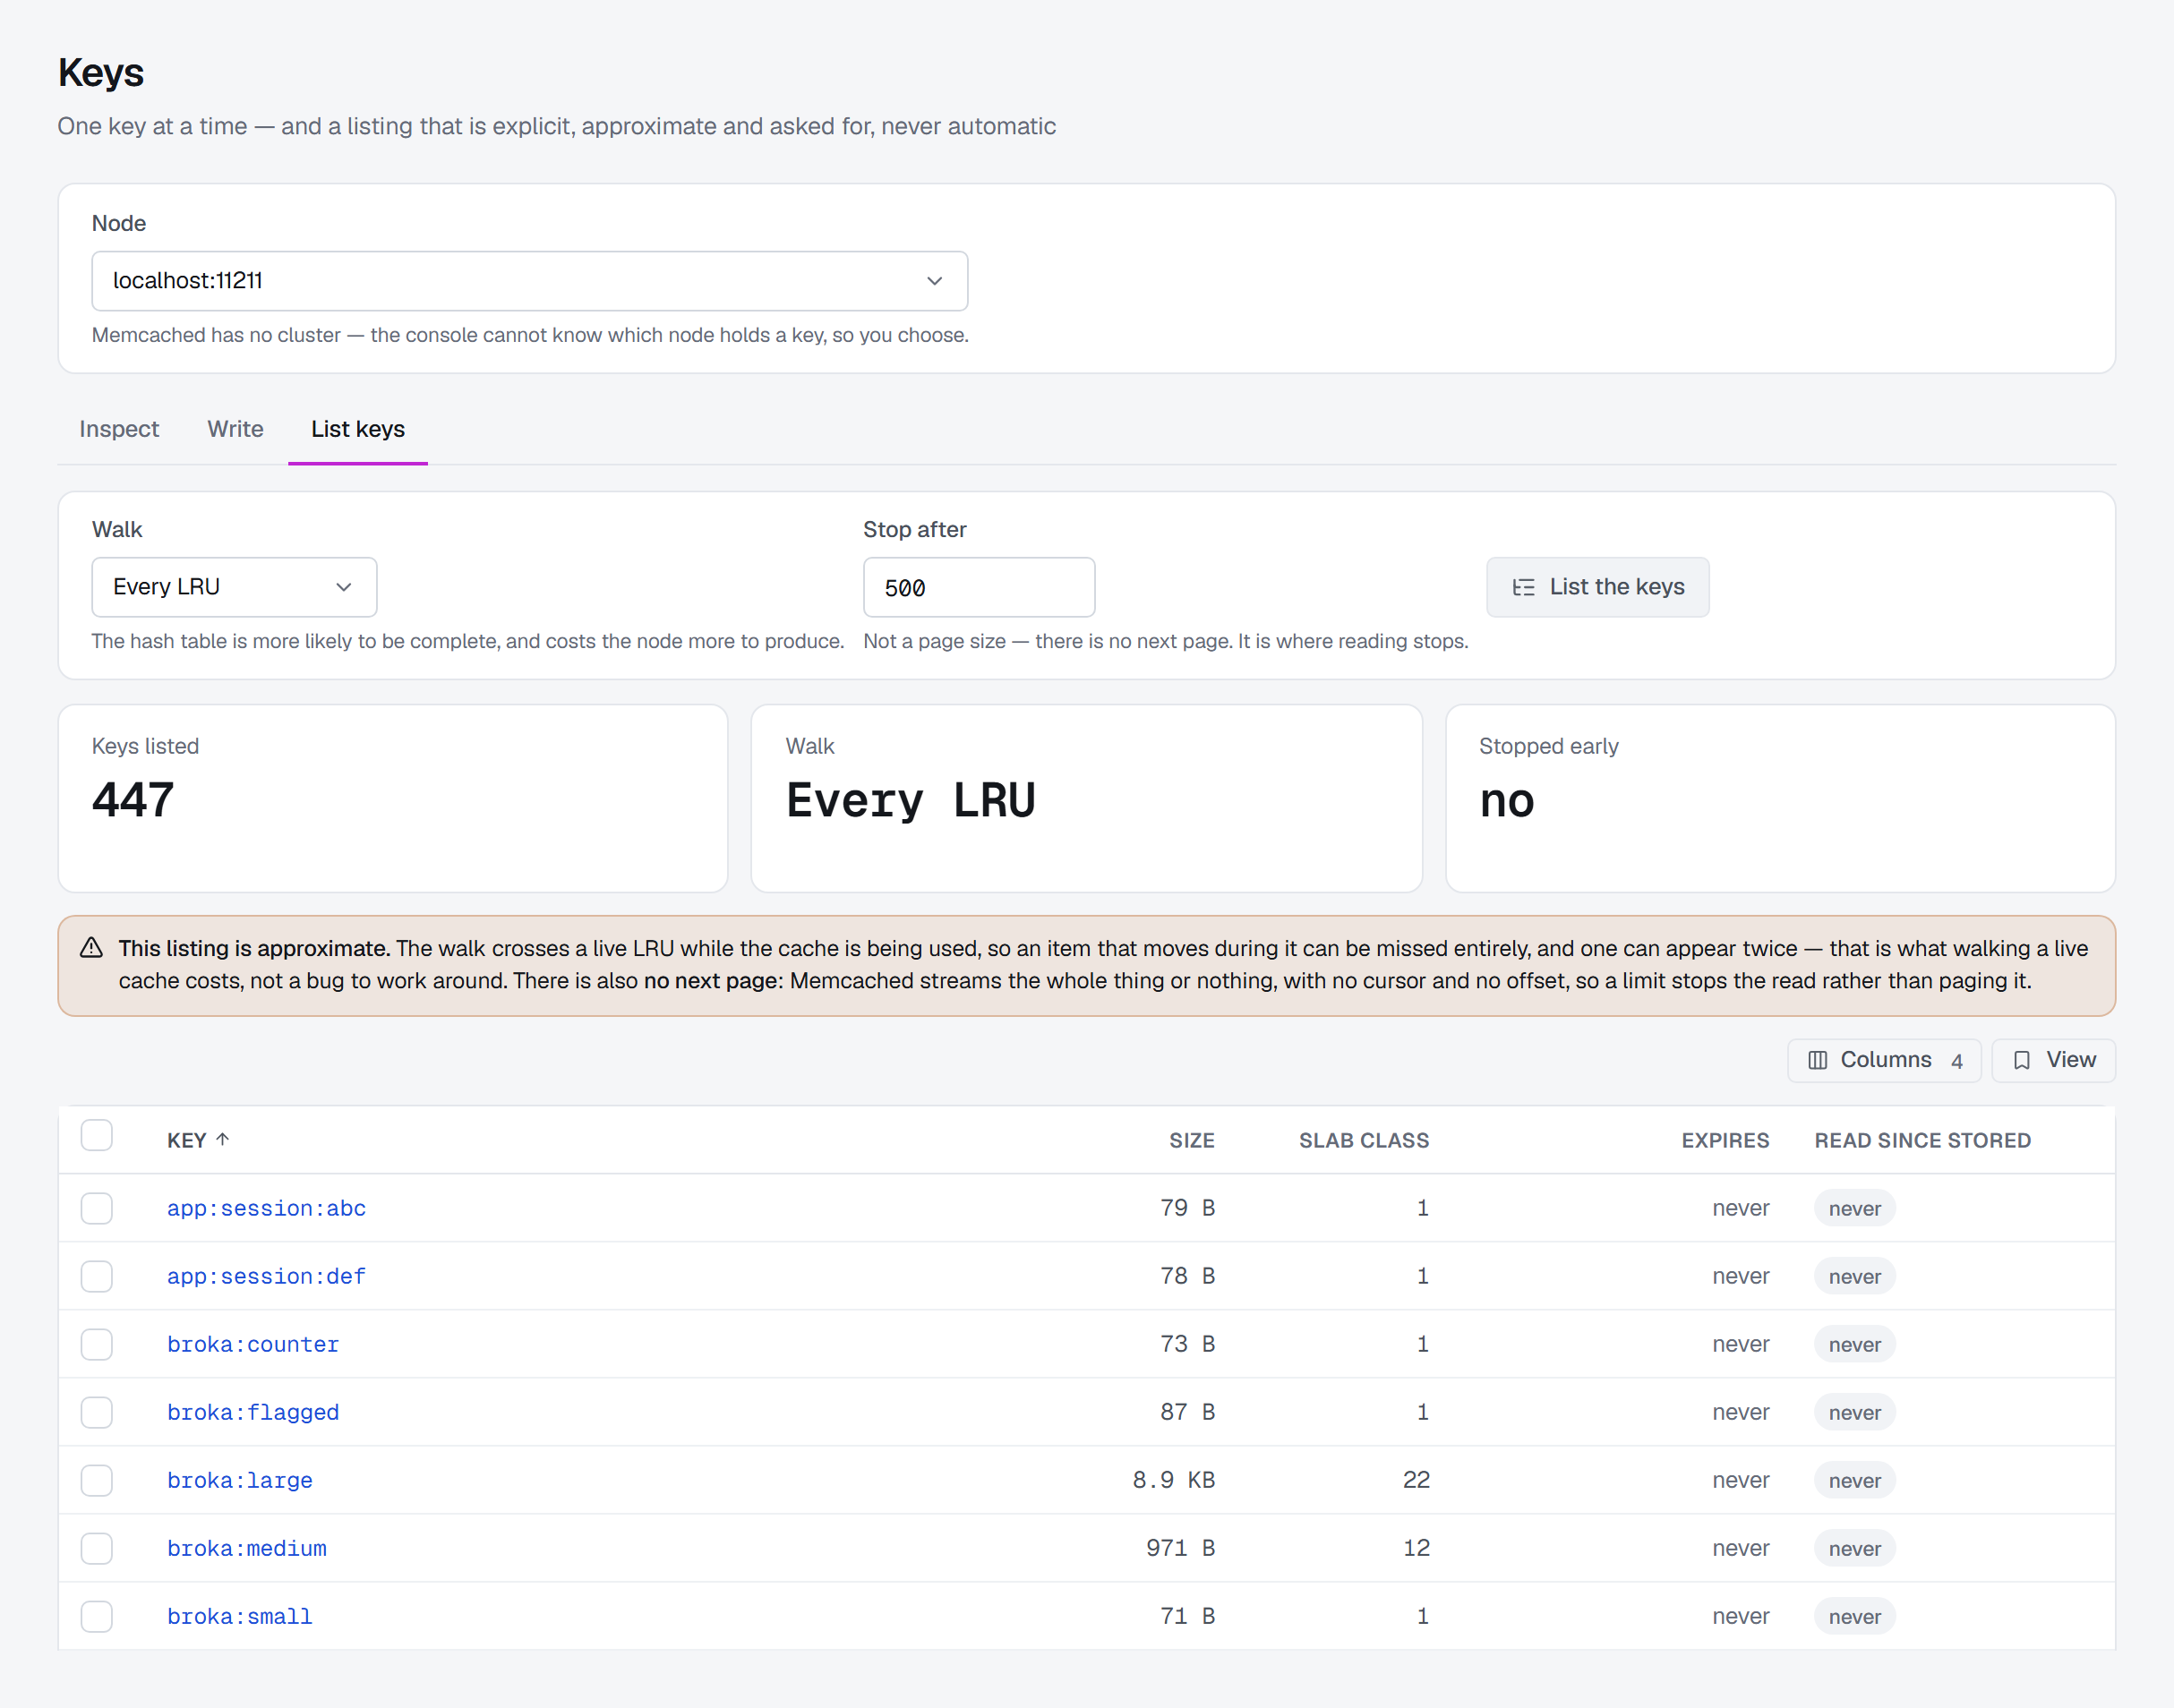Image resolution: width=2174 pixels, height=1708 pixels.
Task: Click the Keys listed value 447
Action: 133,800
